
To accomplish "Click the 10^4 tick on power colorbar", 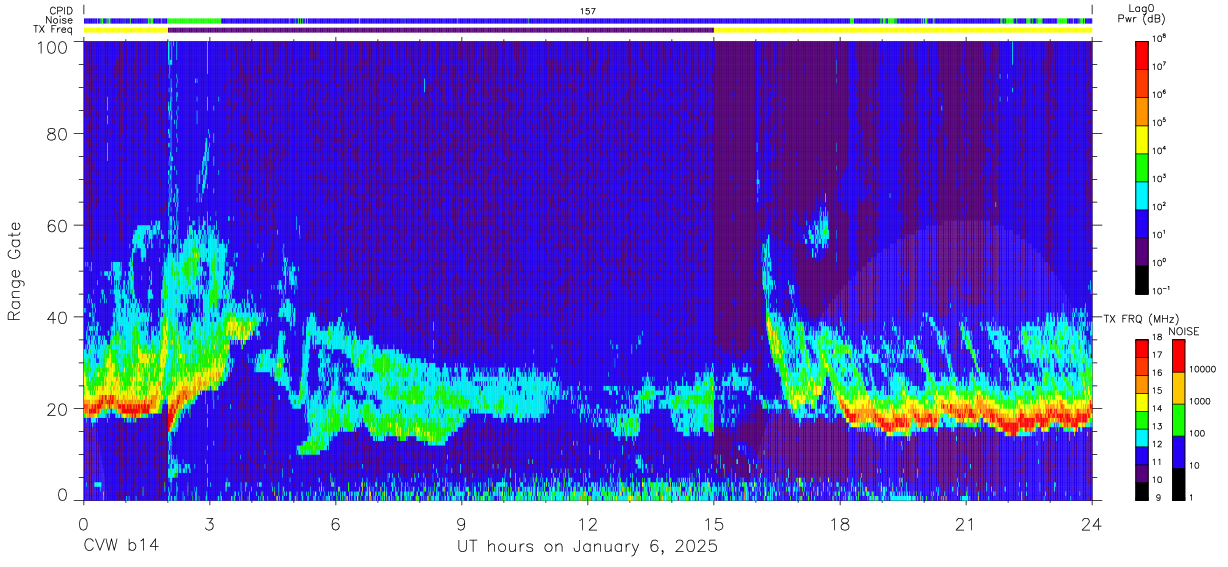I will 1161,151.
